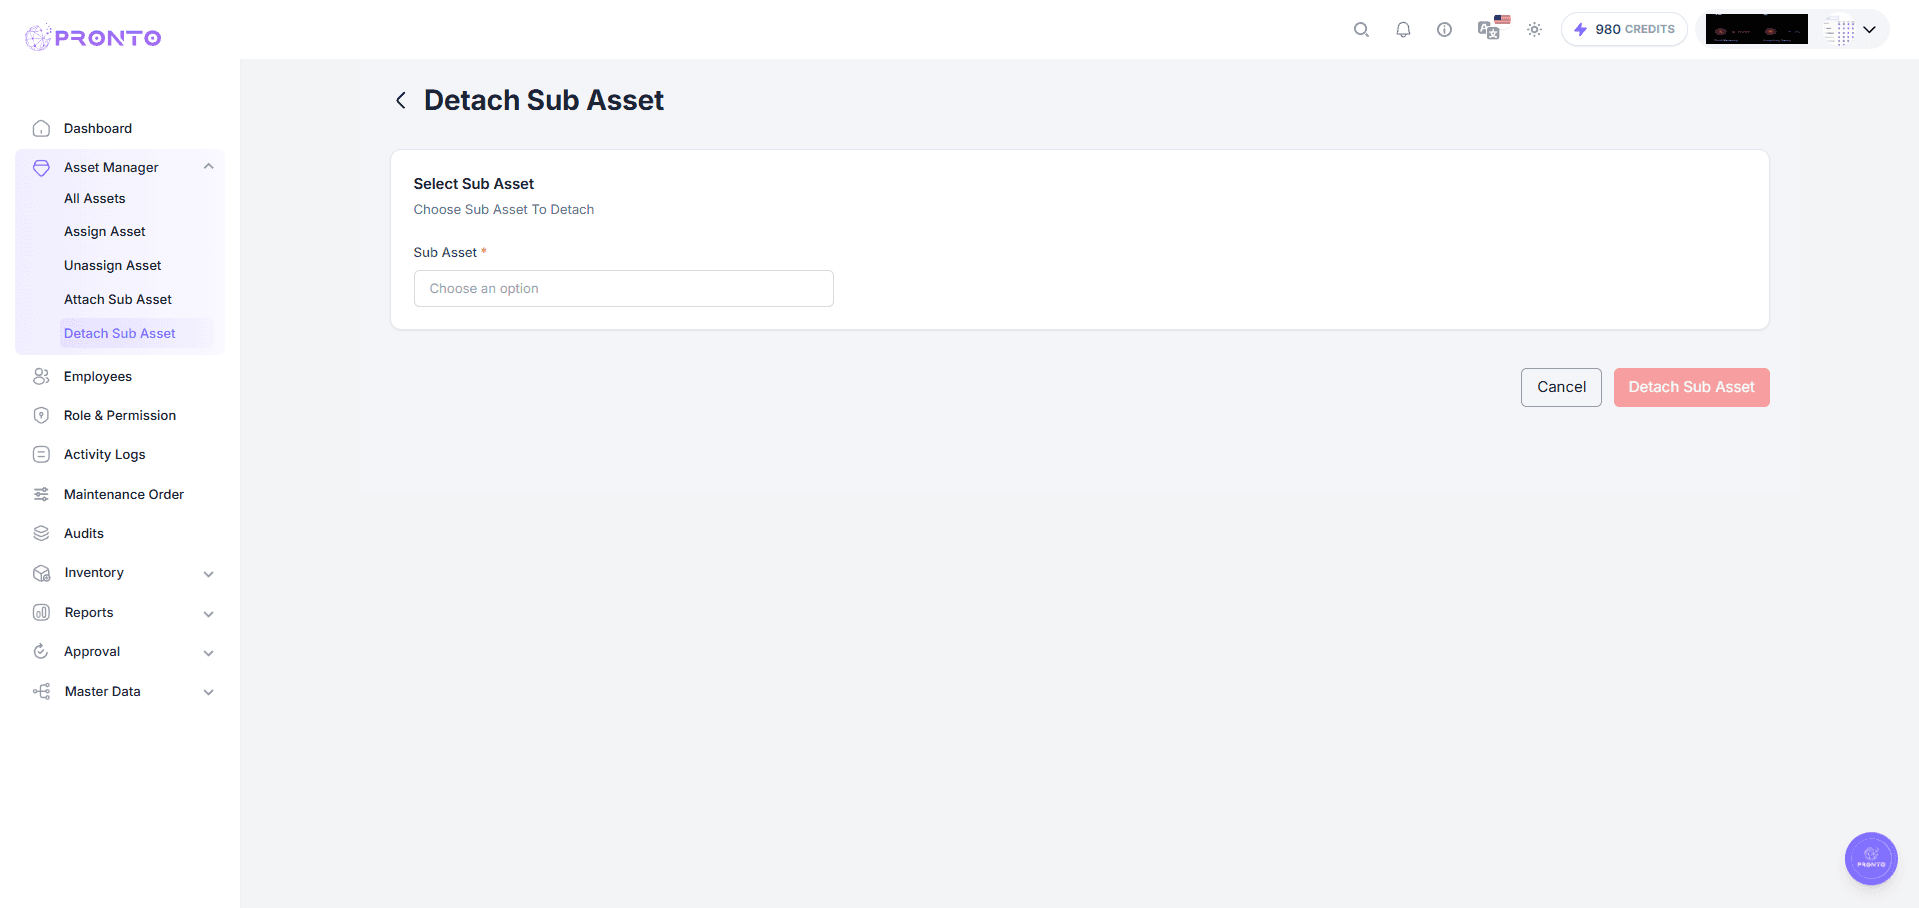Select the Employees sidebar icon

pos(40,376)
